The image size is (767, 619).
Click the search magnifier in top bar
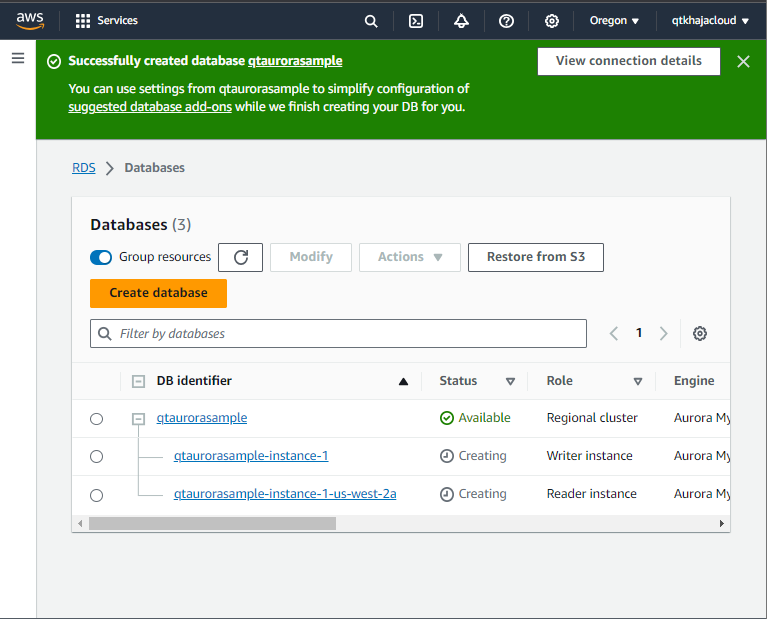point(371,21)
